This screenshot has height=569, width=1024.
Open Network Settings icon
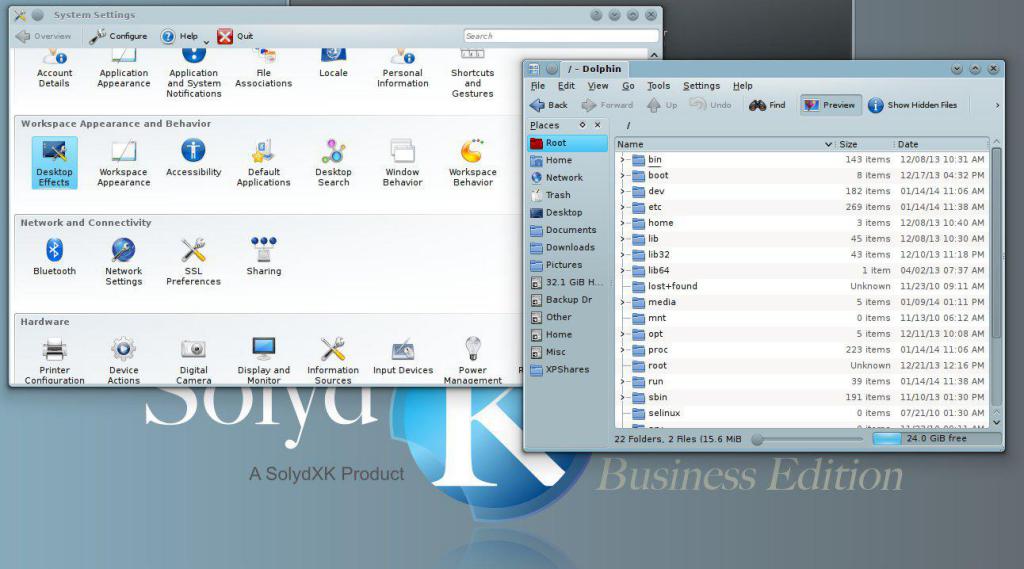pyautogui.click(x=123, y=261)
